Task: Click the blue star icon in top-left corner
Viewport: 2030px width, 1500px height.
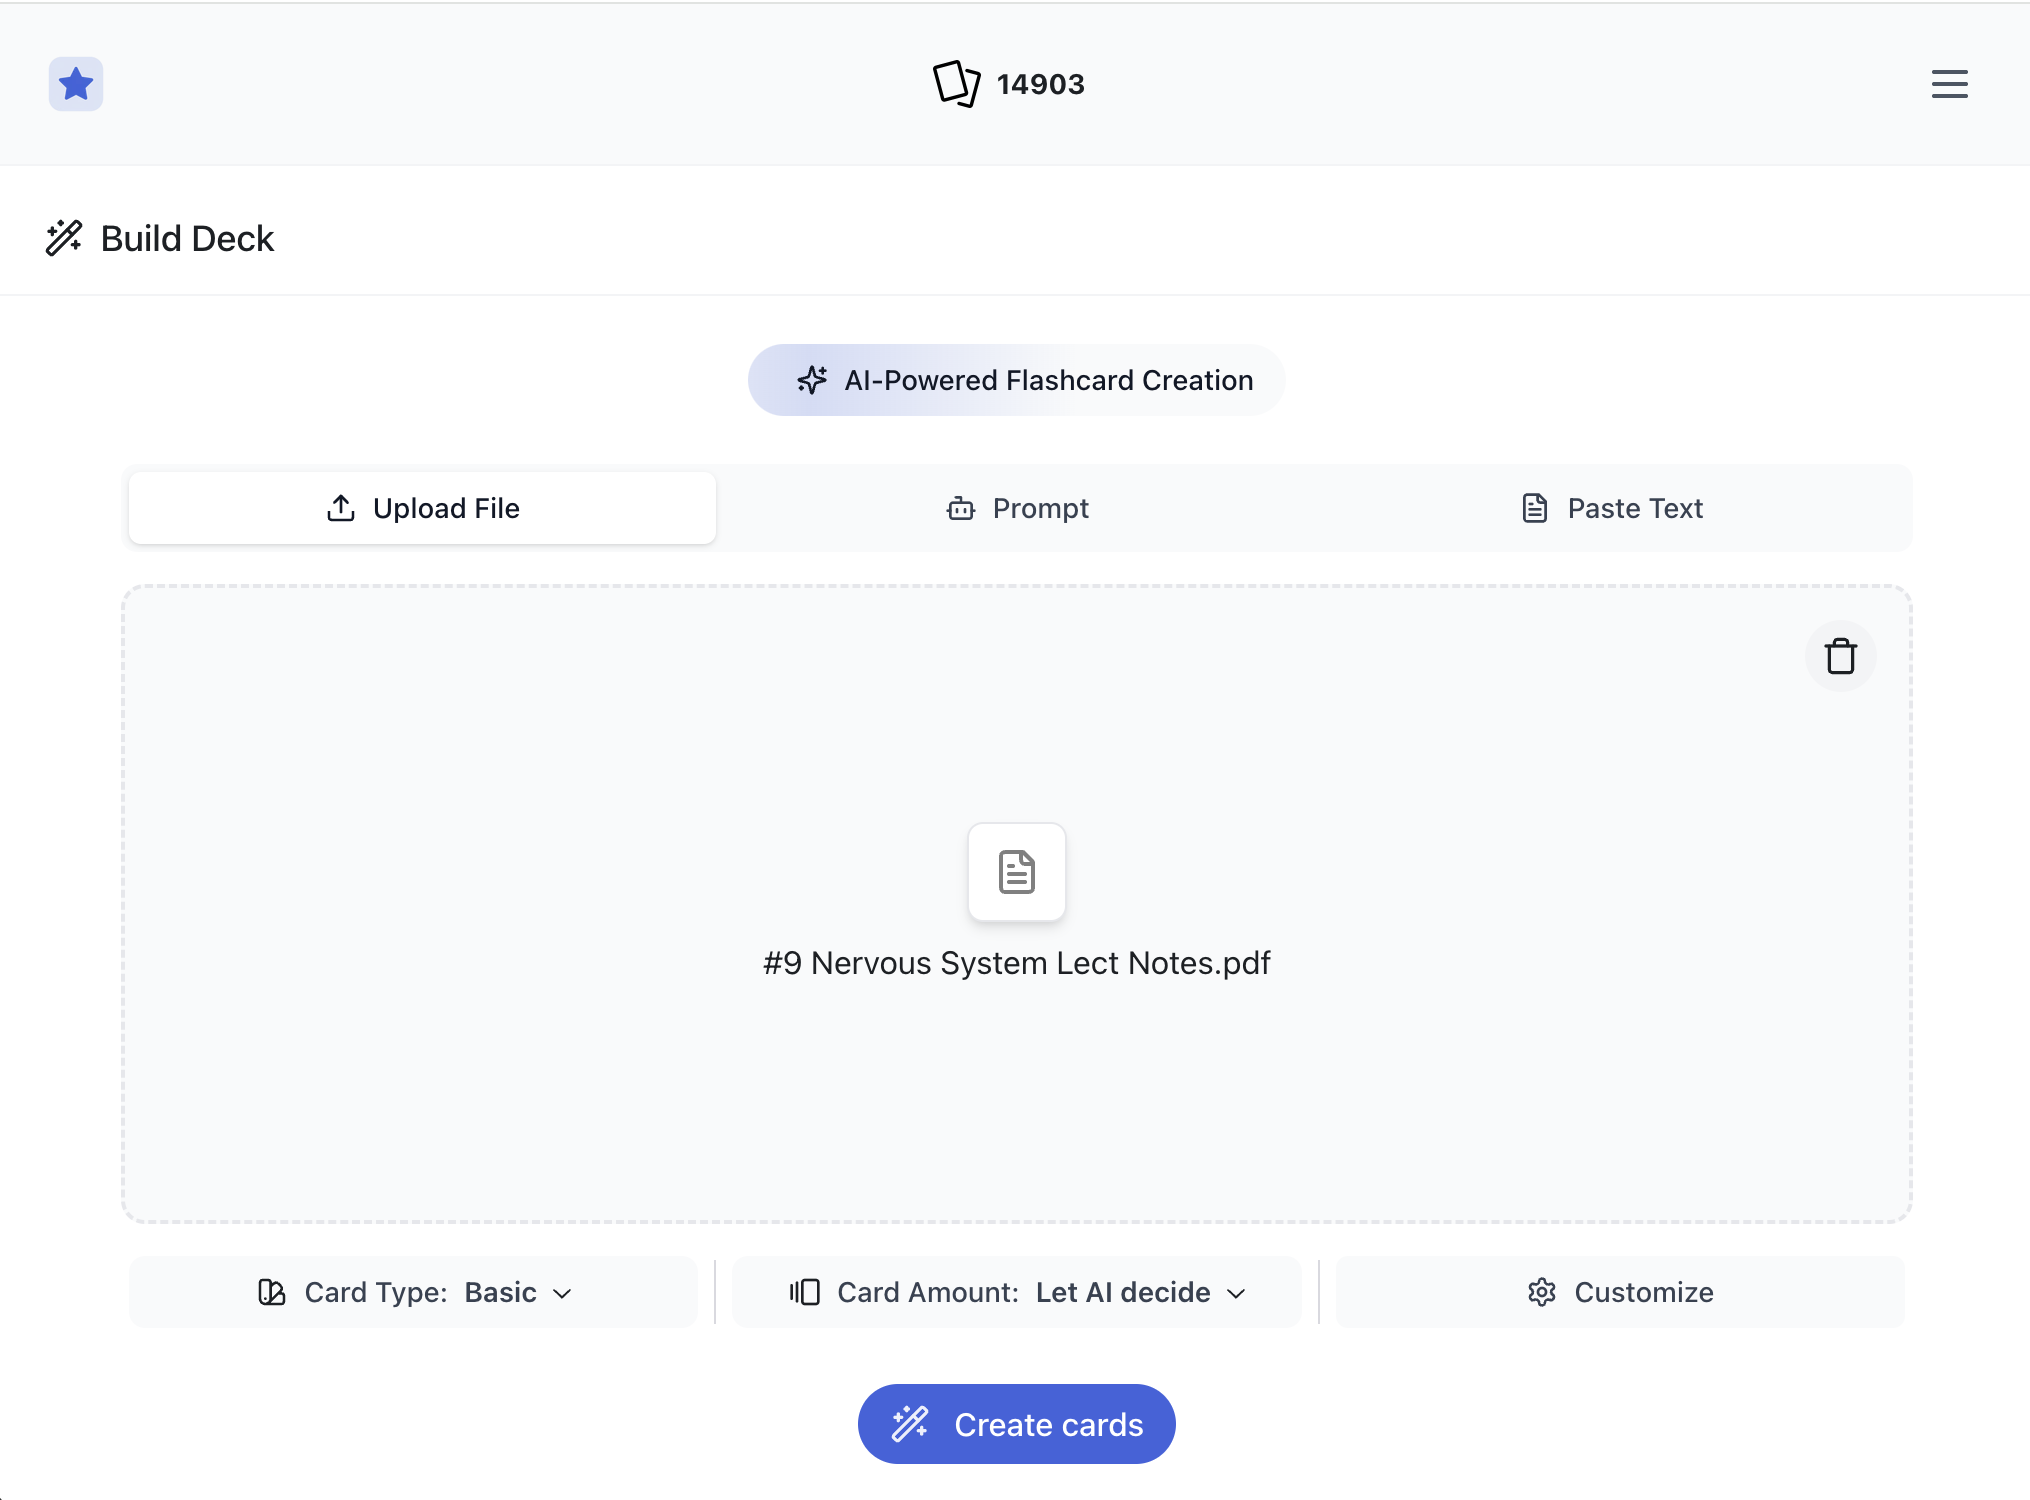Action: pyautogui.click(x=76, y=84)
